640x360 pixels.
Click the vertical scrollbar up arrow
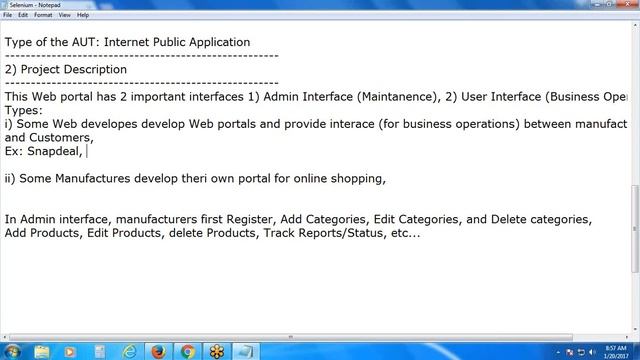[x=635, y=25]
